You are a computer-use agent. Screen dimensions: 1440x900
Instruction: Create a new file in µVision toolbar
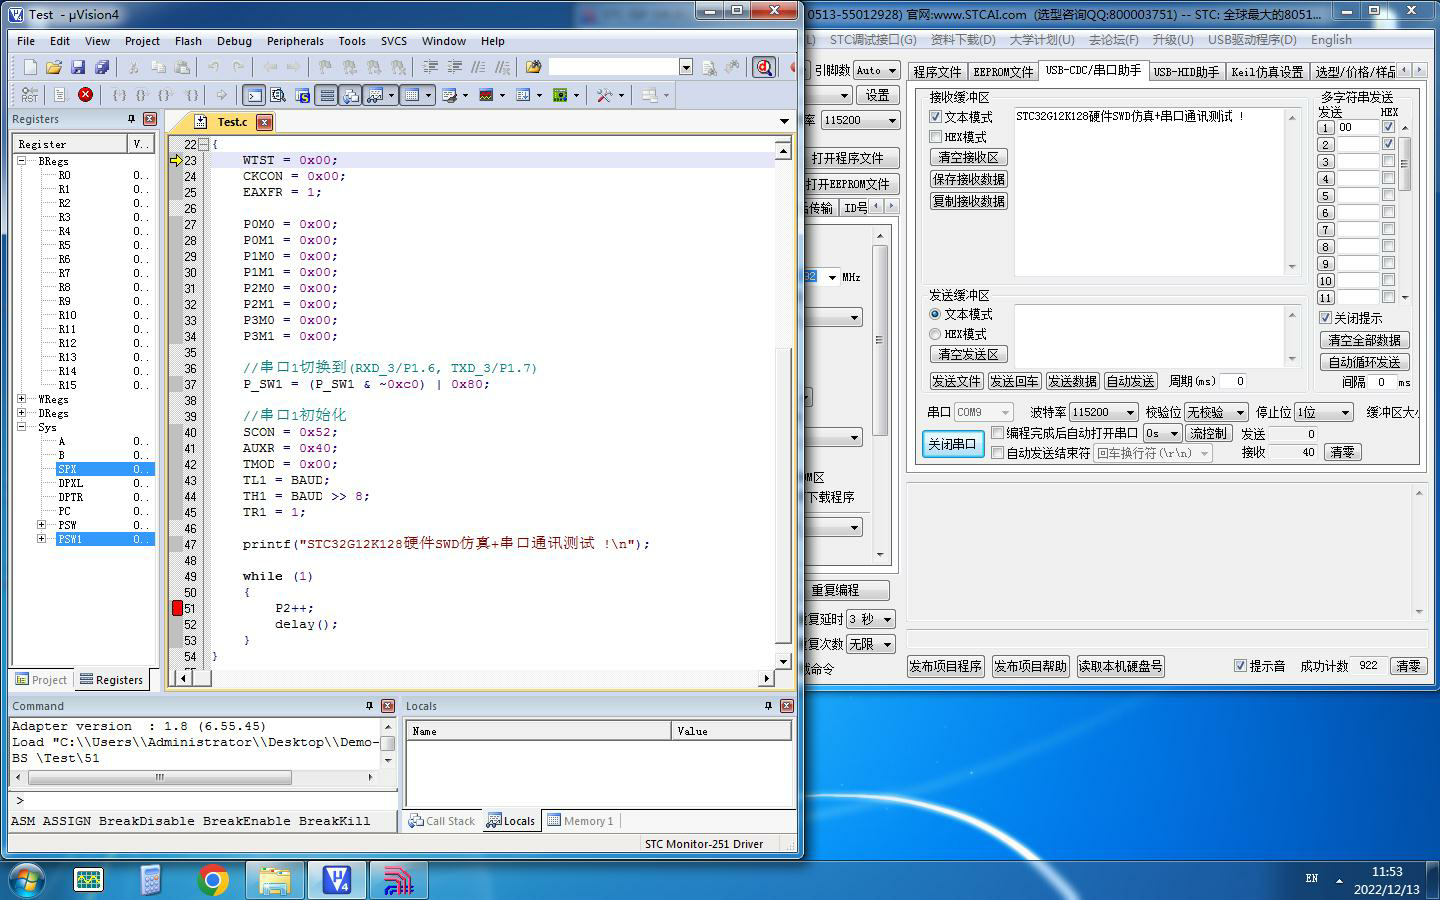tap(30, 67)
